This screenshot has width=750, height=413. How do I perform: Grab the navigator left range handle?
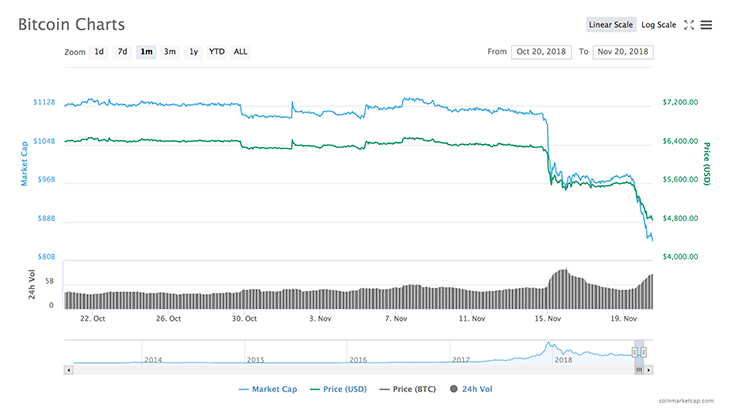pos(635,352)
